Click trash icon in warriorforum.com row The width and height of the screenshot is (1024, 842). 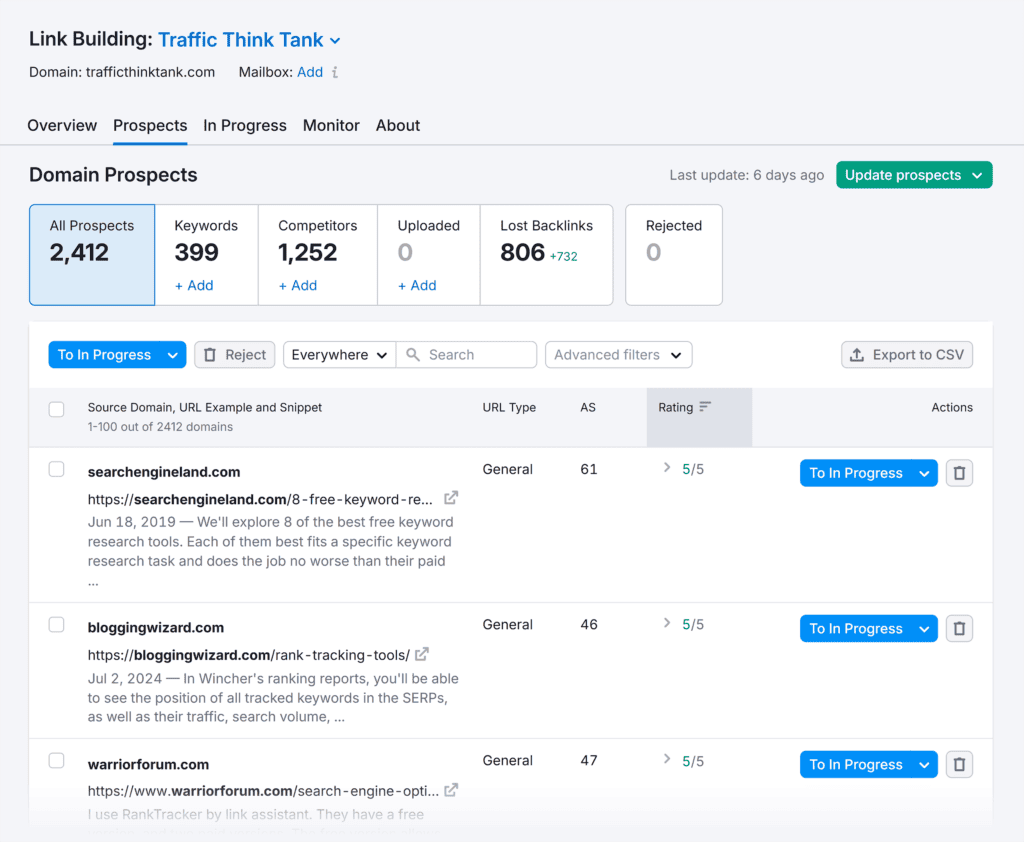959,765
